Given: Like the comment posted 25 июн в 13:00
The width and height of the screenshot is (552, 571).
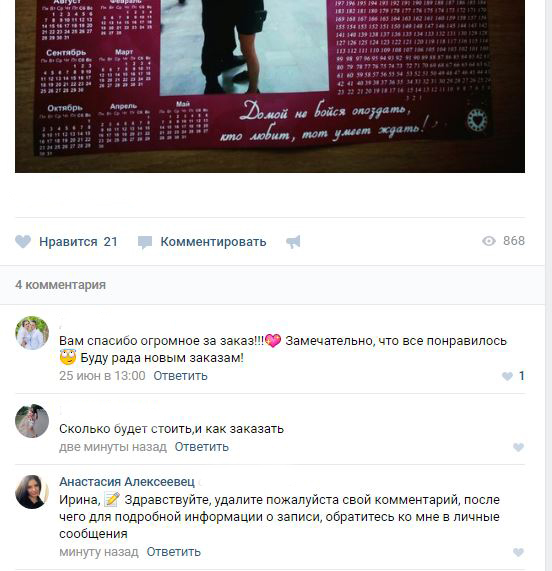Looking at the screenshot, I should coord(507,376).
